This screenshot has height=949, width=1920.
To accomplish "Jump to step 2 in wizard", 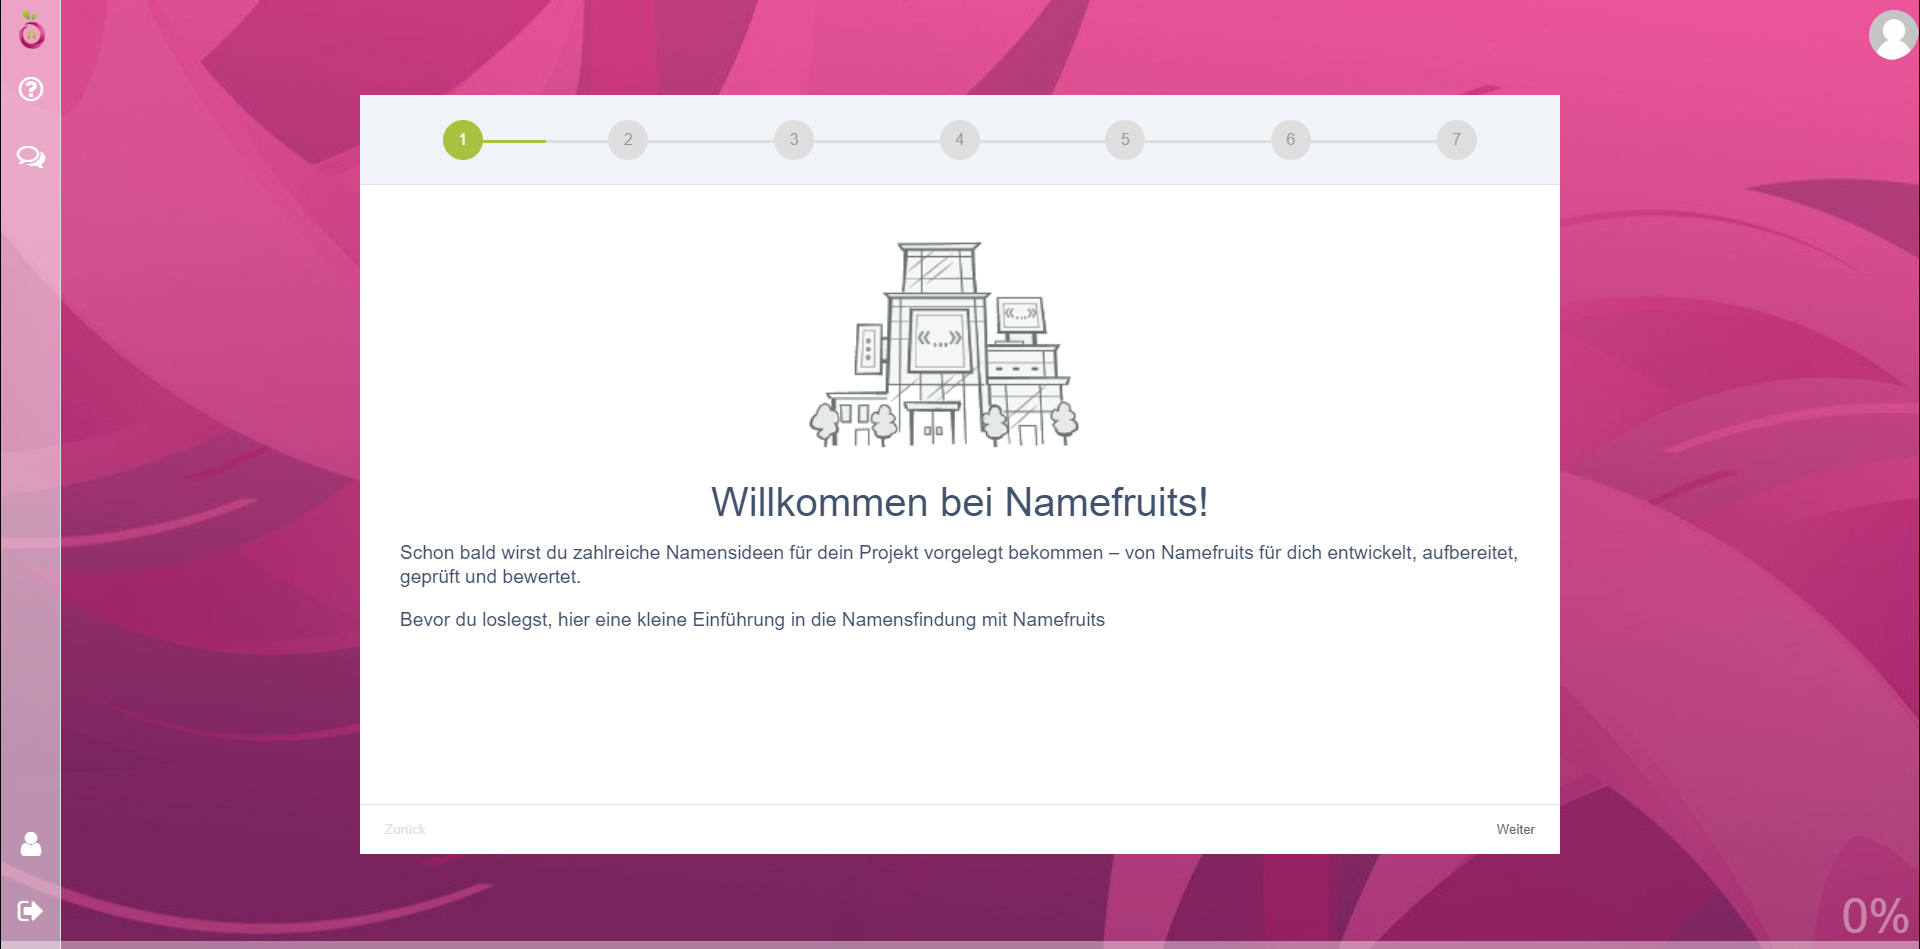I will click(628, 140).
